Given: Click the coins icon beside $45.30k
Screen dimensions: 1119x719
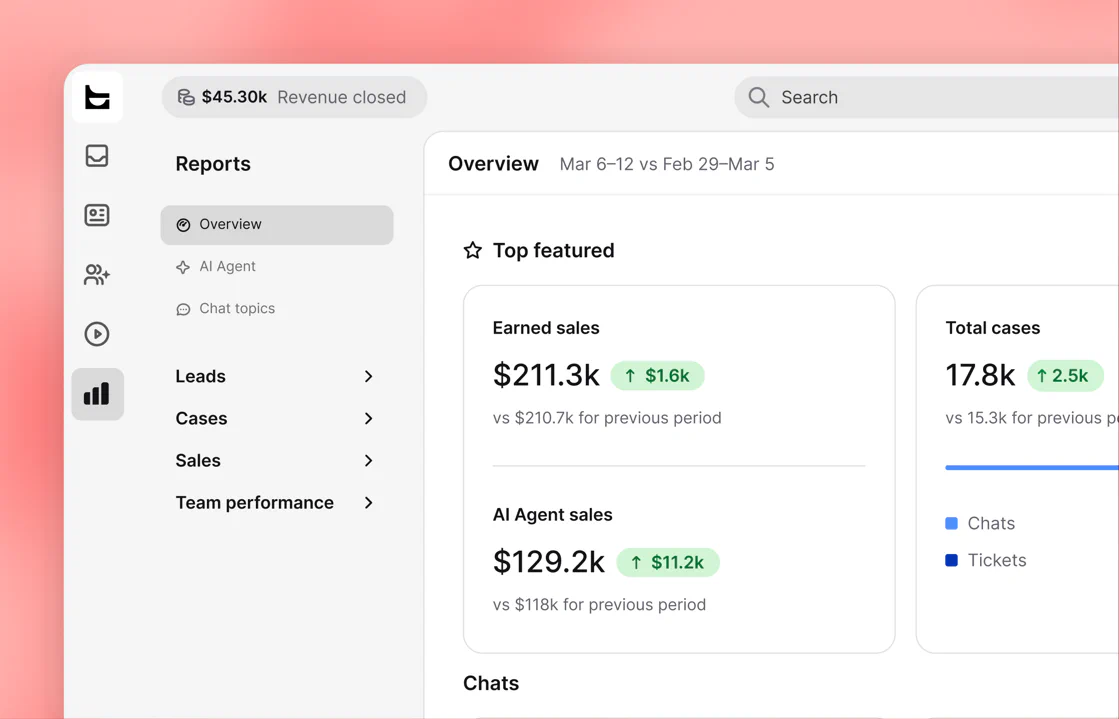Looking at the screenshot, I should pos(186,97).
